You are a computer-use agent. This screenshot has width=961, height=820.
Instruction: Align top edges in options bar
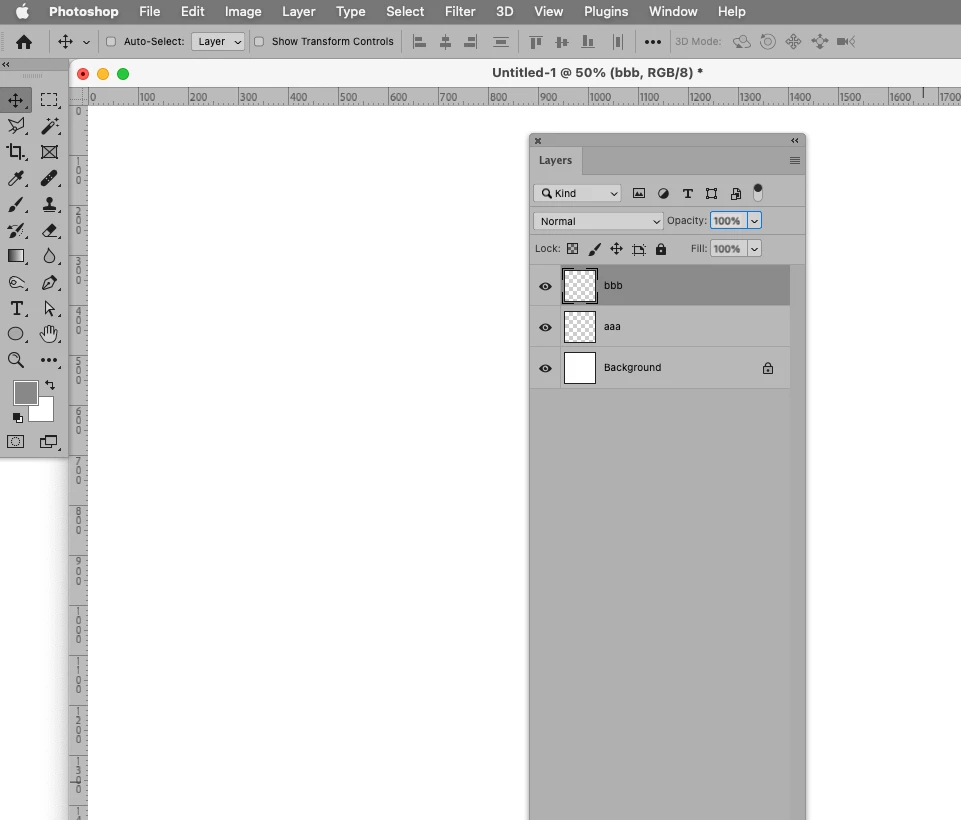536,42
